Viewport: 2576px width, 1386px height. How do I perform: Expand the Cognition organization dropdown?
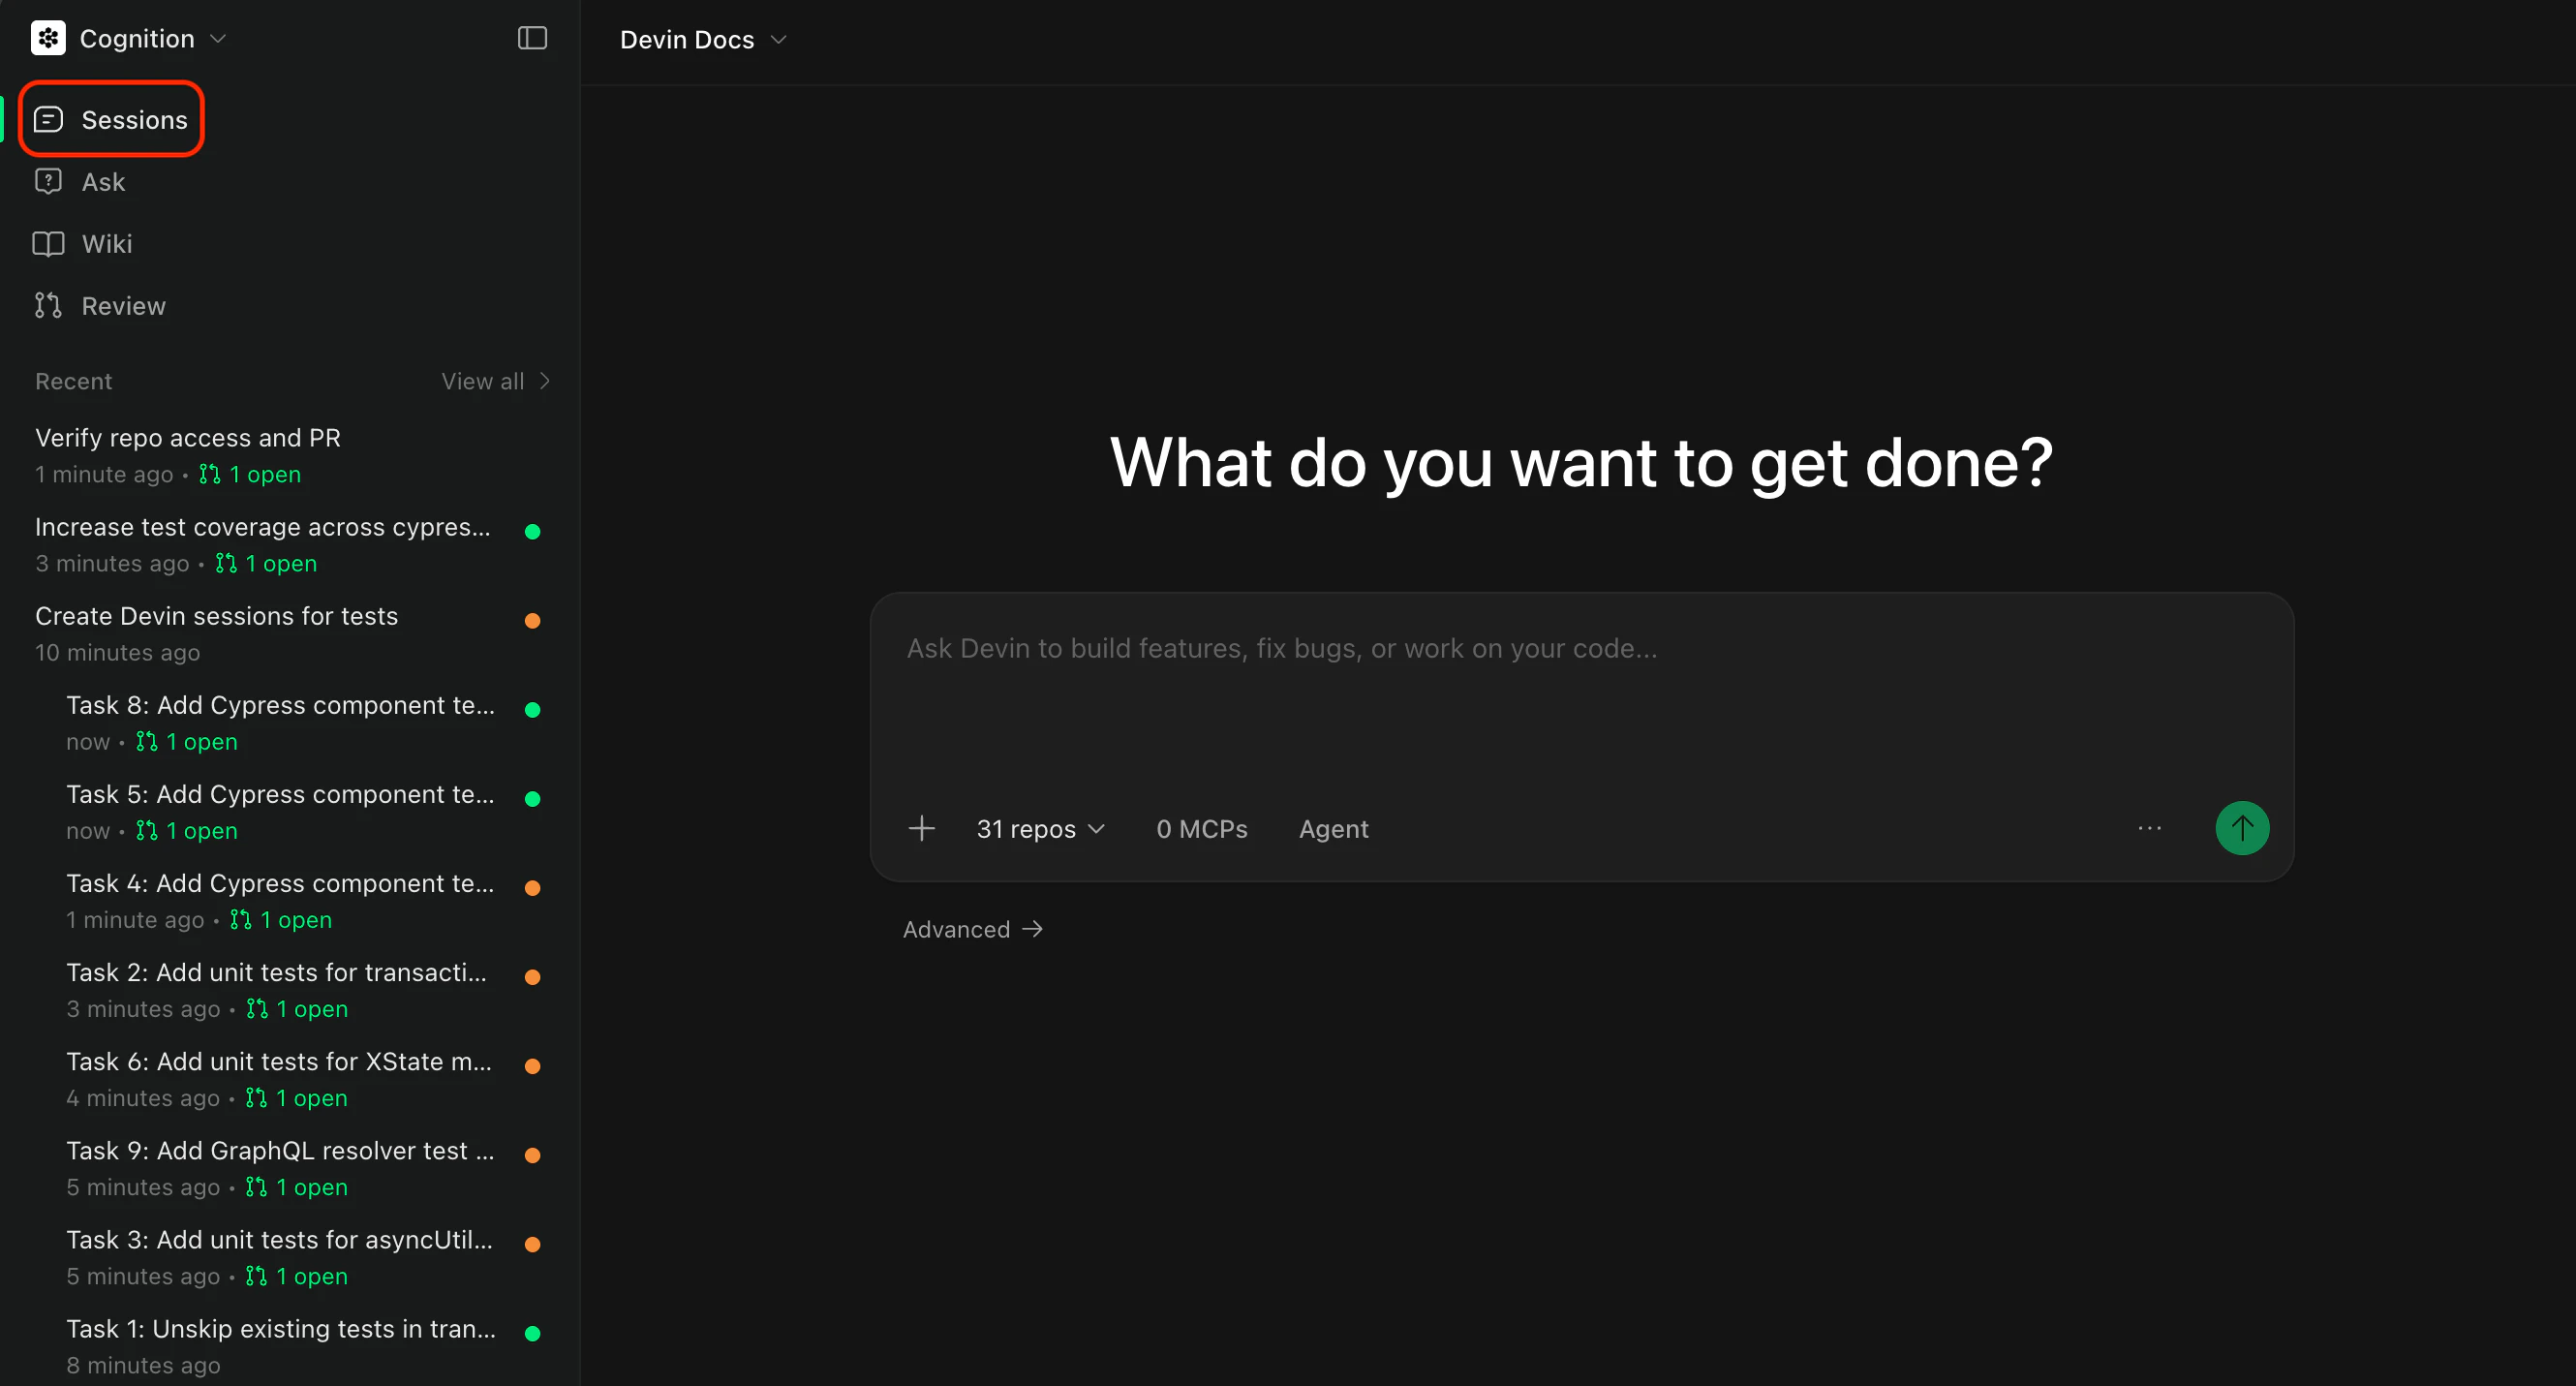click(218, 39)
